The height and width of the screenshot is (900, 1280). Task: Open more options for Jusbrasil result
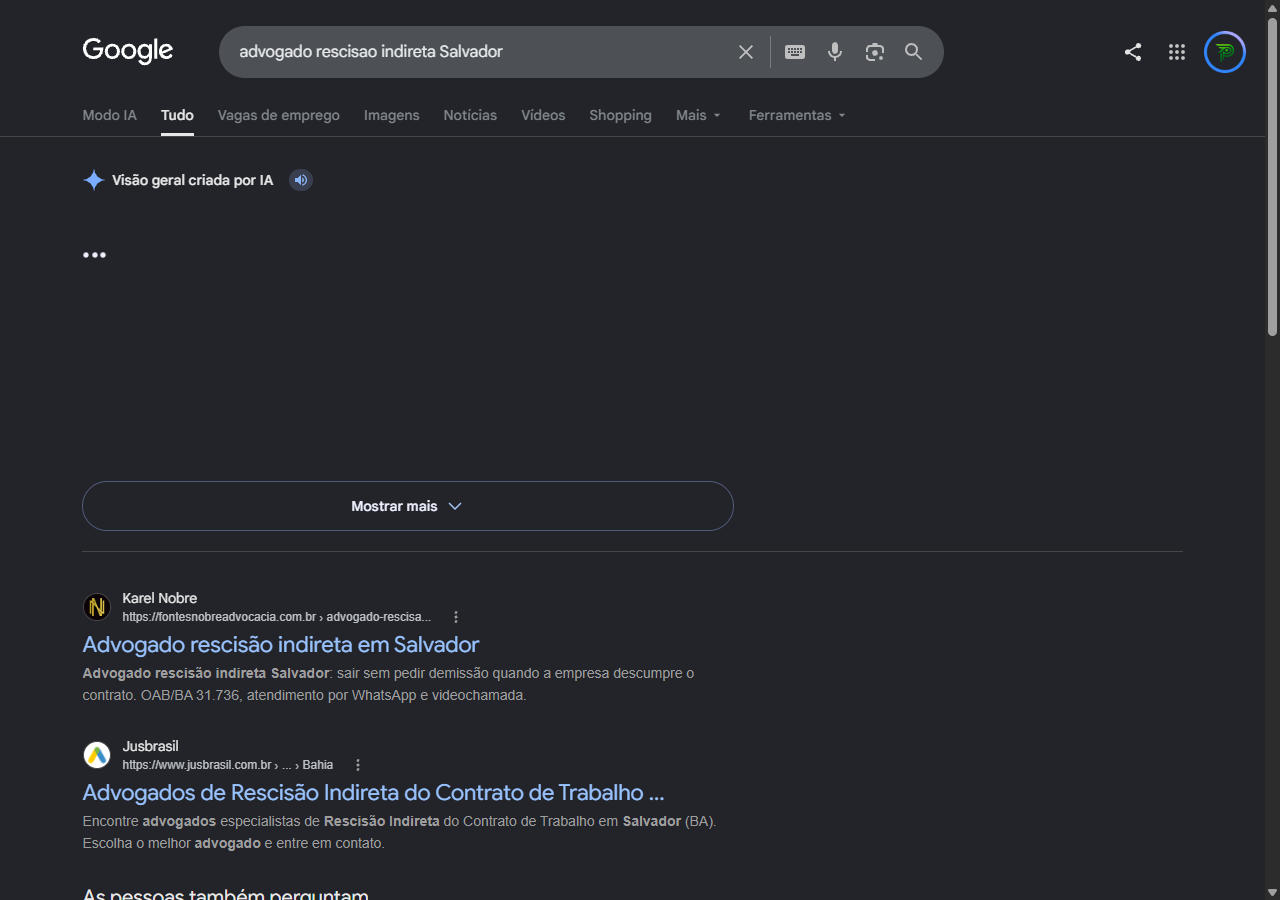[x=358, y=765]
